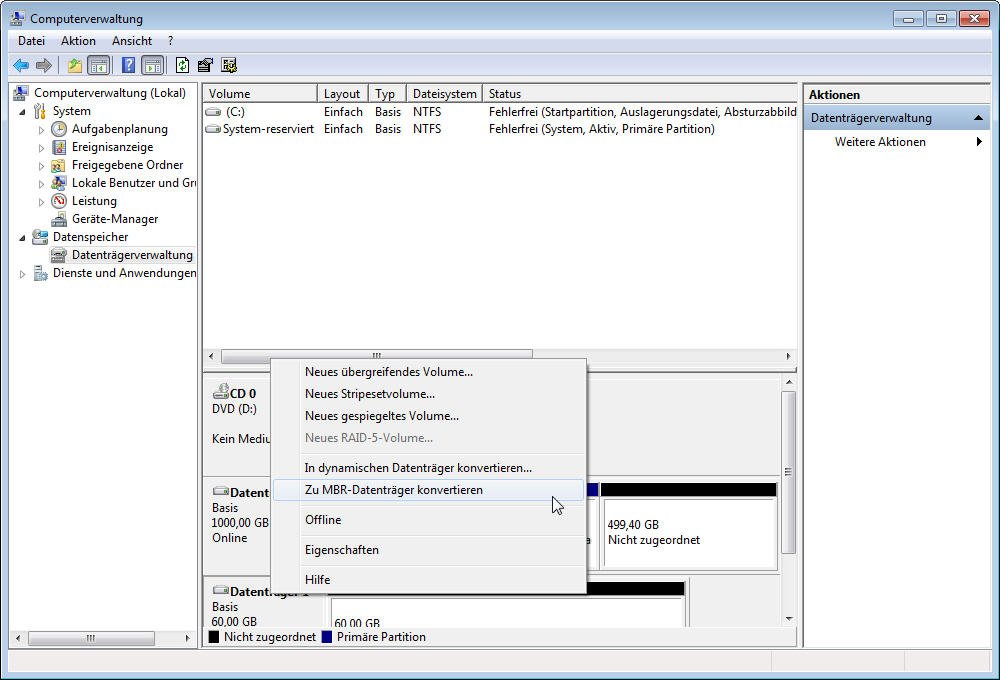Sort by the Layout column header
1000x680 pixels.
click(342, 94)
